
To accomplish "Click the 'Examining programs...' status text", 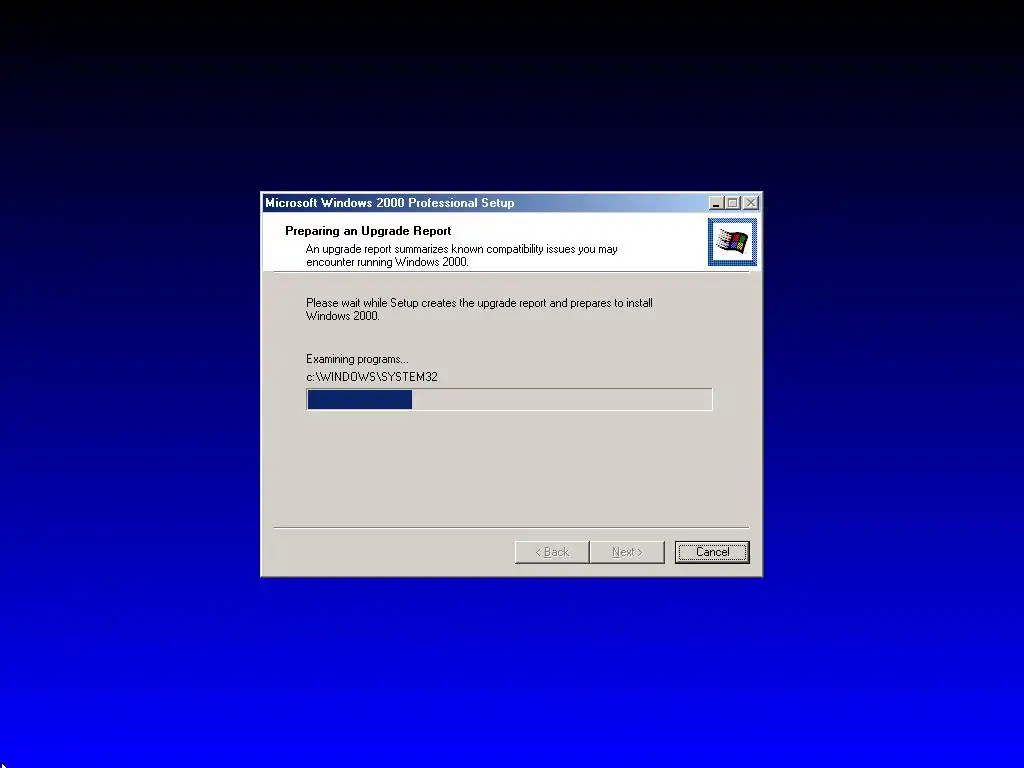I will [357, 359].
